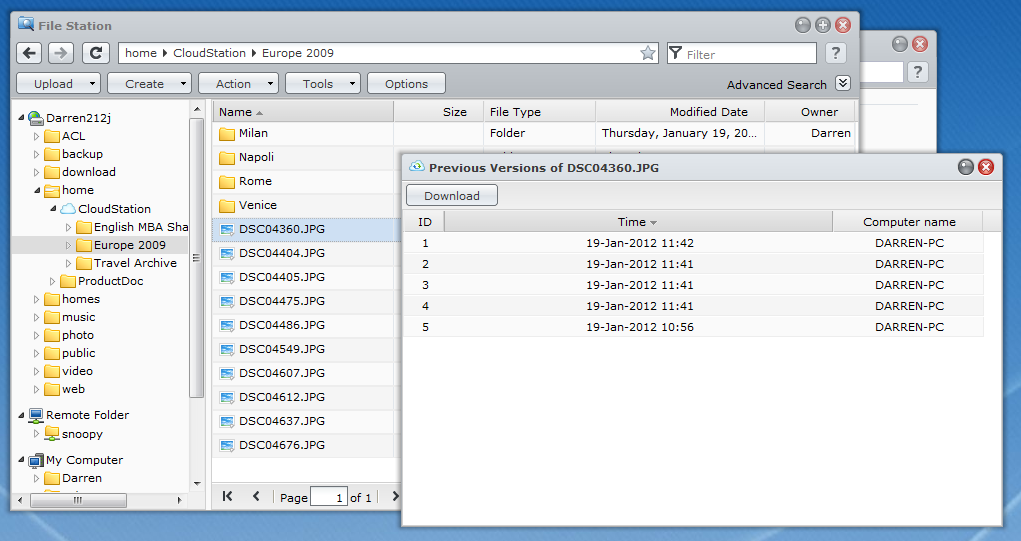Sort files by Modified Date column
Viewport: 1021px width, 541px height.
(680, 112)
